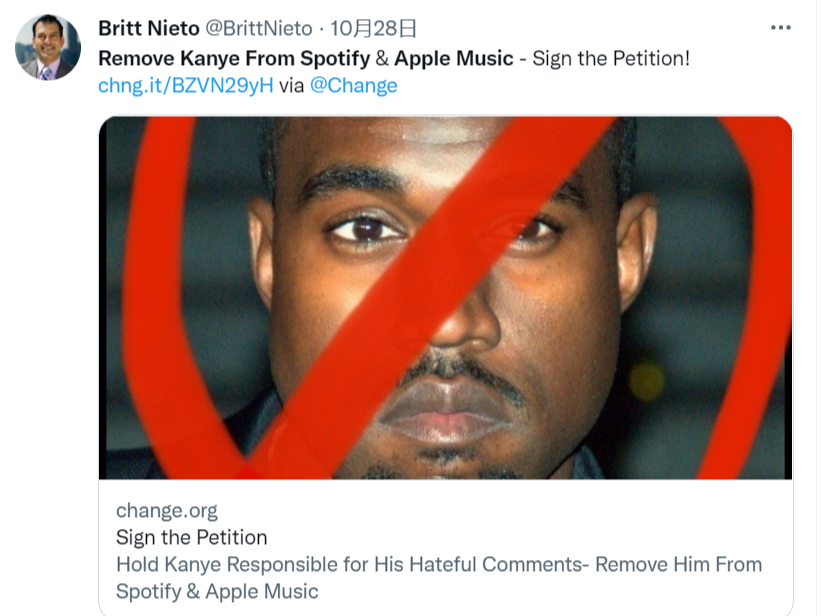
Task: Click the change.org domain on card
Action: point(167,511)
